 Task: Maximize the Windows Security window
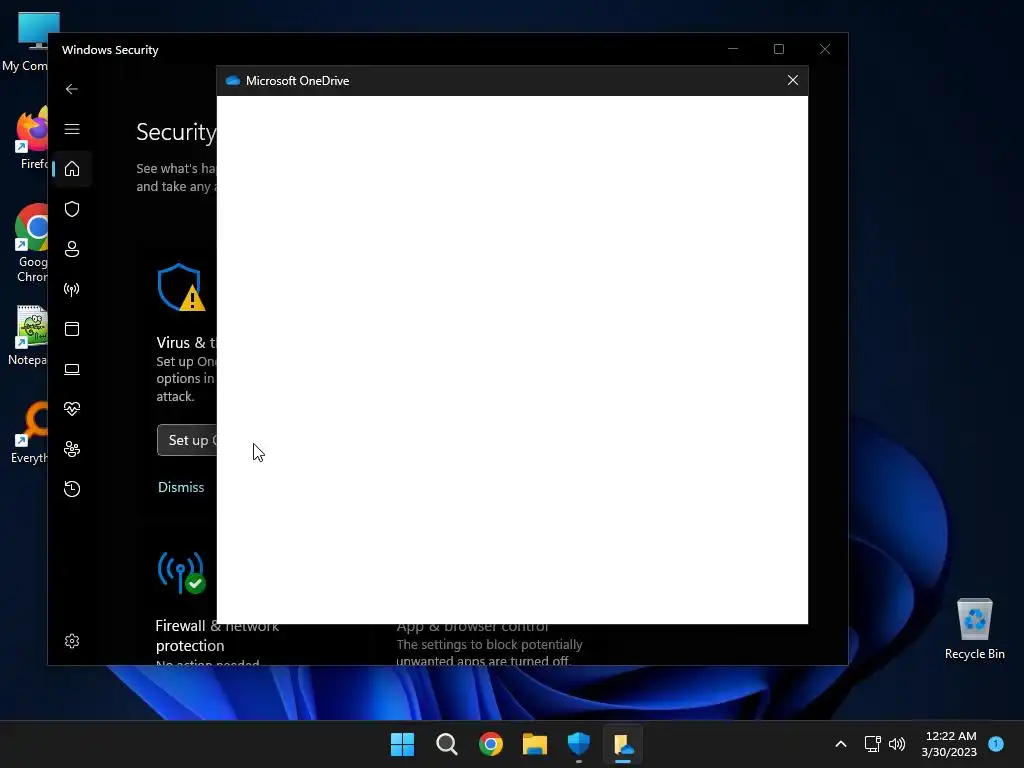[x=778, y=49]
